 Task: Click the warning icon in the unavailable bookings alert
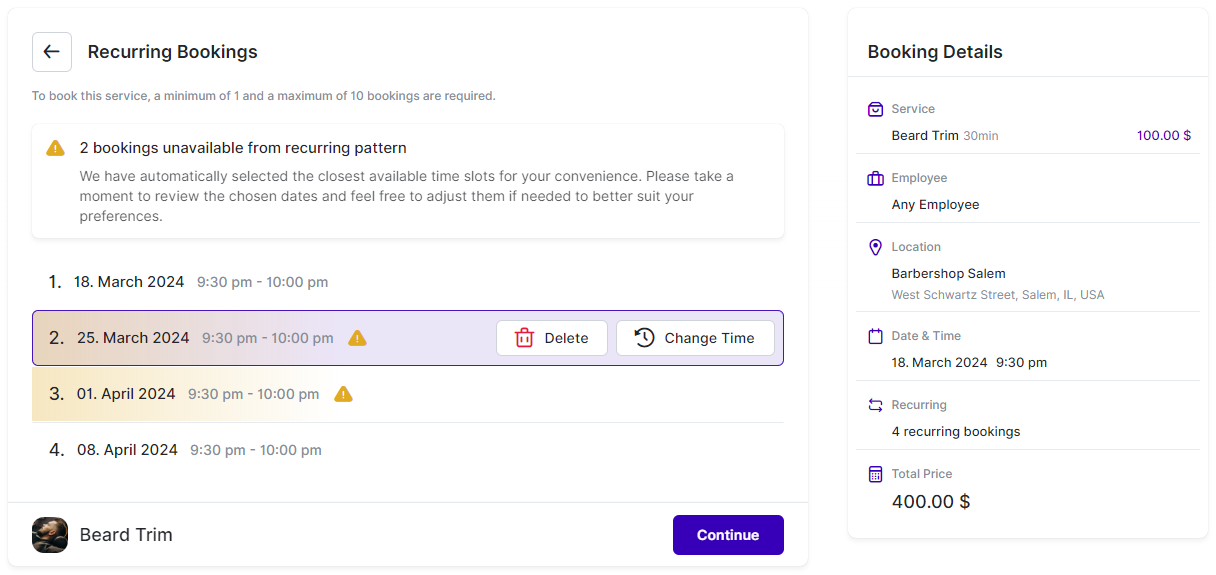[x=56, y=148]
